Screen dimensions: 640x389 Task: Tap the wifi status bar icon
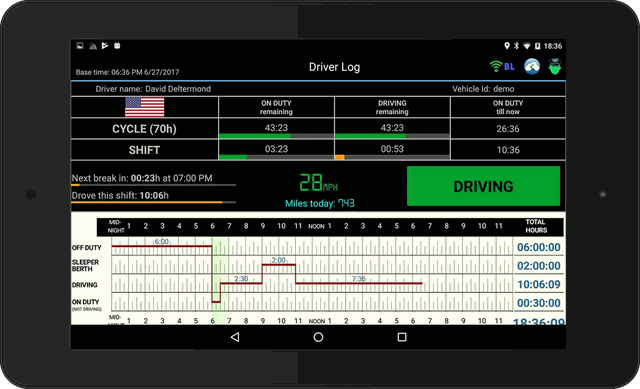pos(527,46)
